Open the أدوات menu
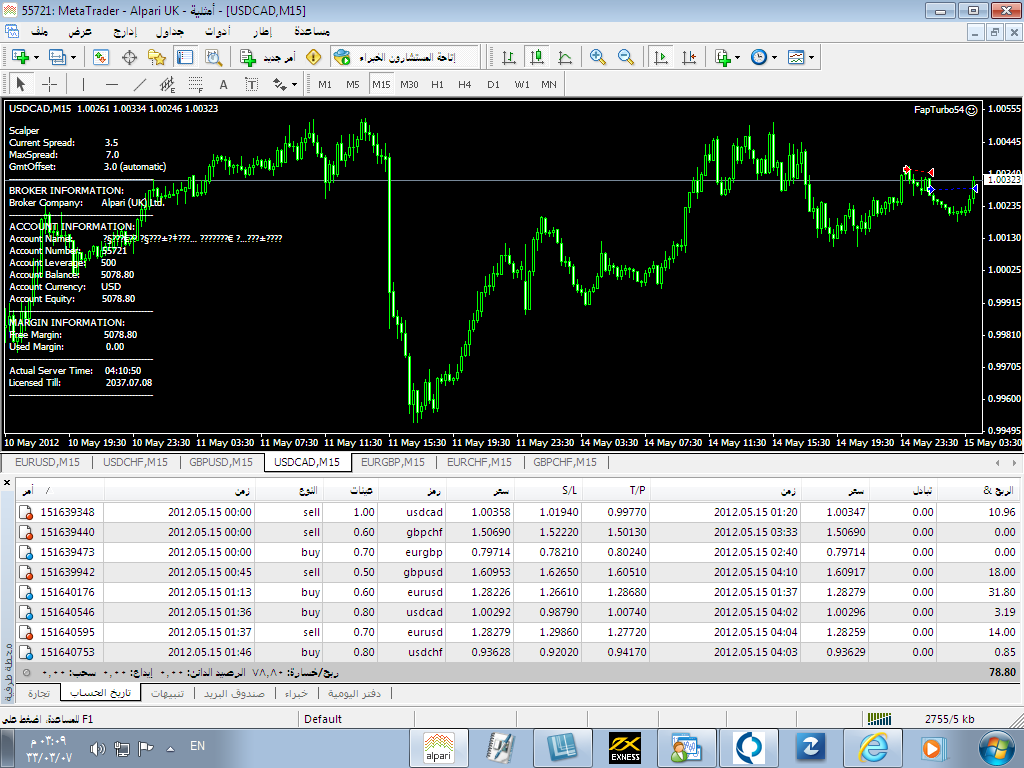The height and width of the screenshot is (768, 1024). click(217, 31)
